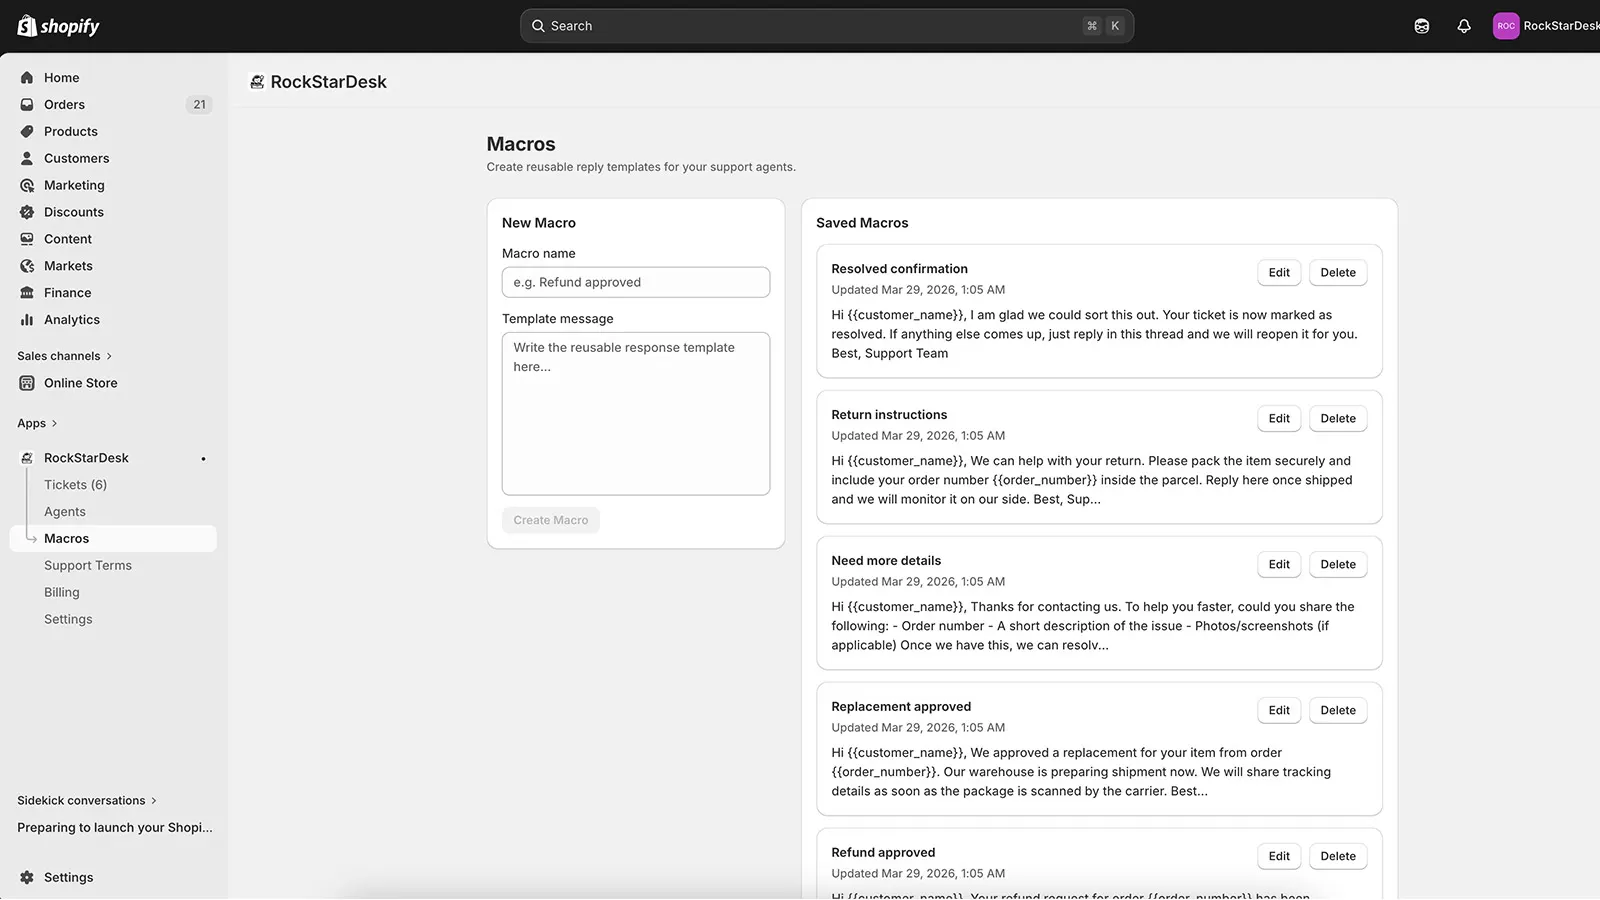Screen dimensions: 1600x900
Task: Delete the Return instructions macro
Action: point(1338,419)
